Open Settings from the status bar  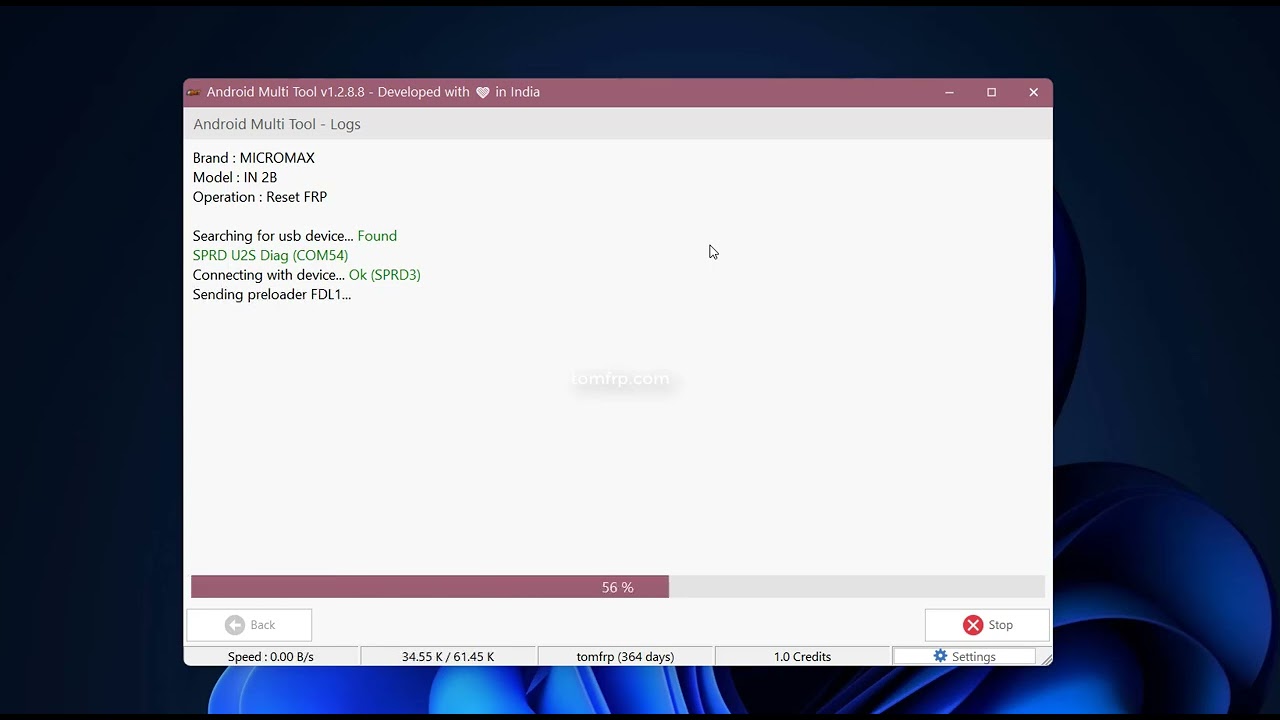(964, 657)
